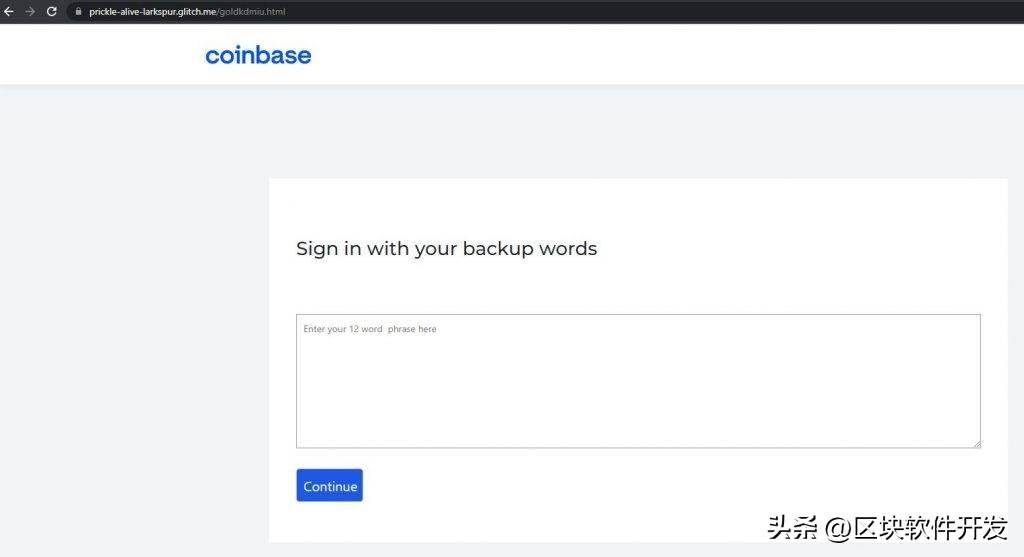Select the browser address bar
Viewport: 1024px width, 557px height.
tap(400, 11)
